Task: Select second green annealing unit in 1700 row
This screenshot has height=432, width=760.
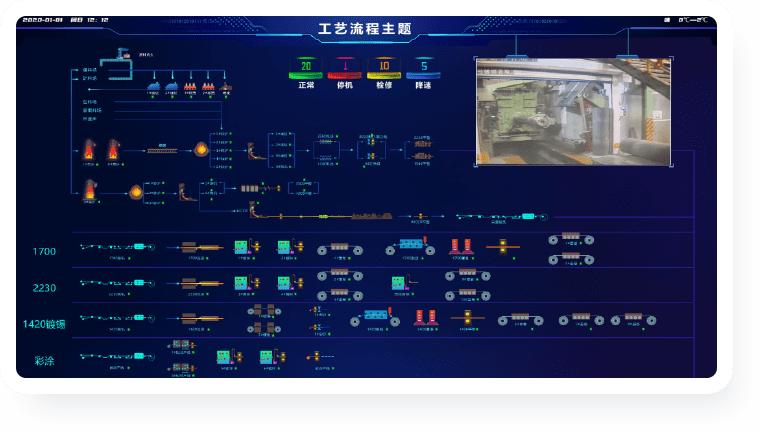Action: [290, 246]
